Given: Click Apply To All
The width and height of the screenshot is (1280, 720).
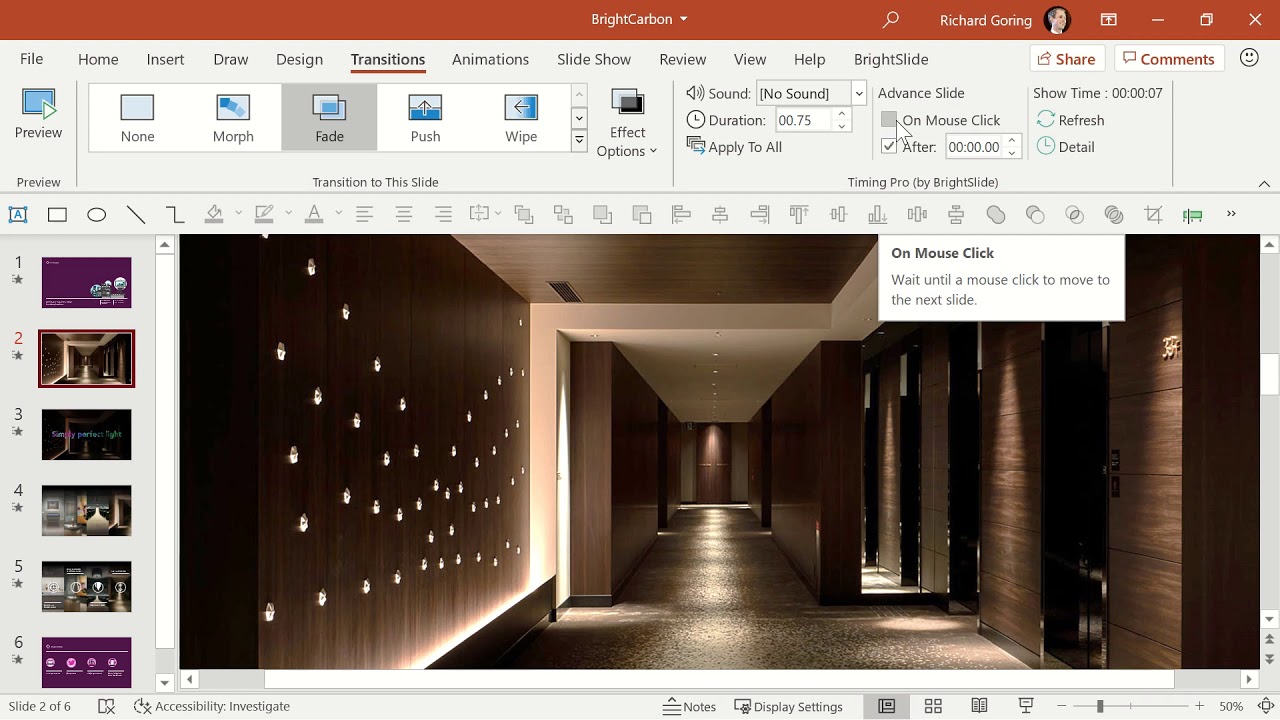Looking at the screenshot, I should point(735,147).
